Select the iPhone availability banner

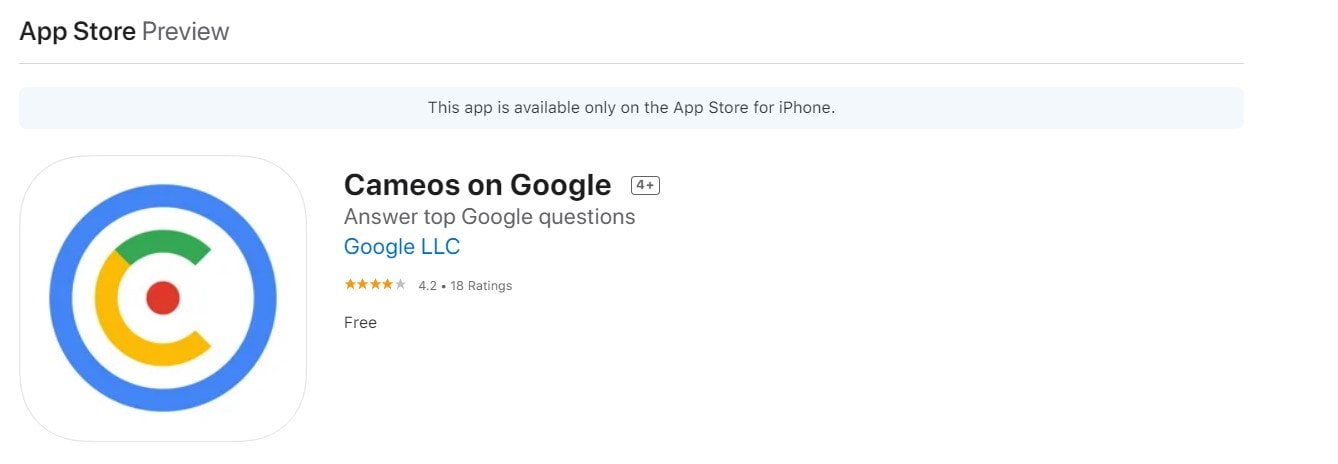point(631,108)
